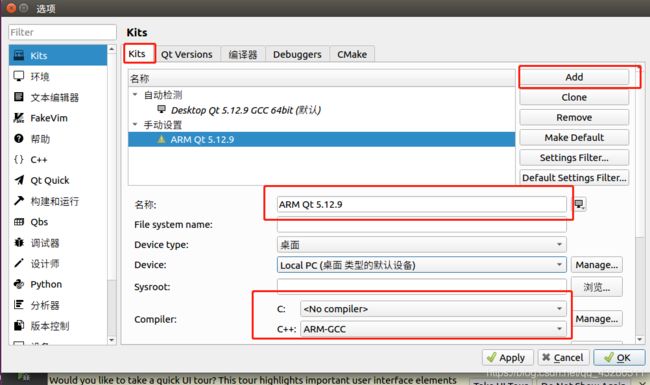Focus the Filter search field
This screenshot has height=385, width=650.
[x=62, y=32]
